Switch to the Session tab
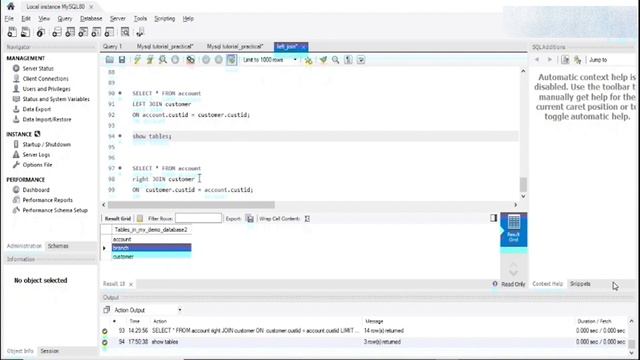The height and width of the screenshot is (360, 640). pyautogui.click(x=50, y=351)
